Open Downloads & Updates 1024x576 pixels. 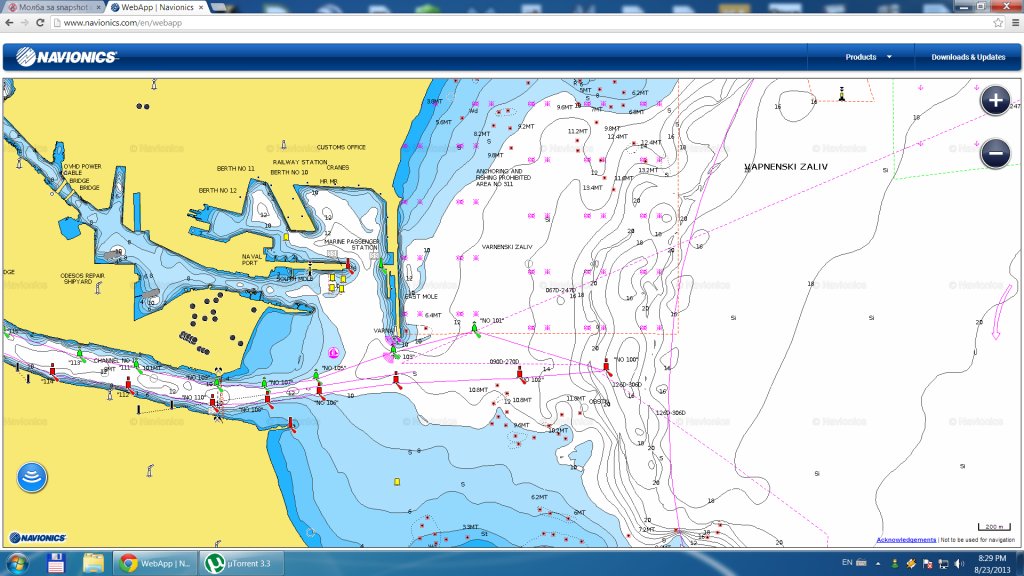coord(968,57)
